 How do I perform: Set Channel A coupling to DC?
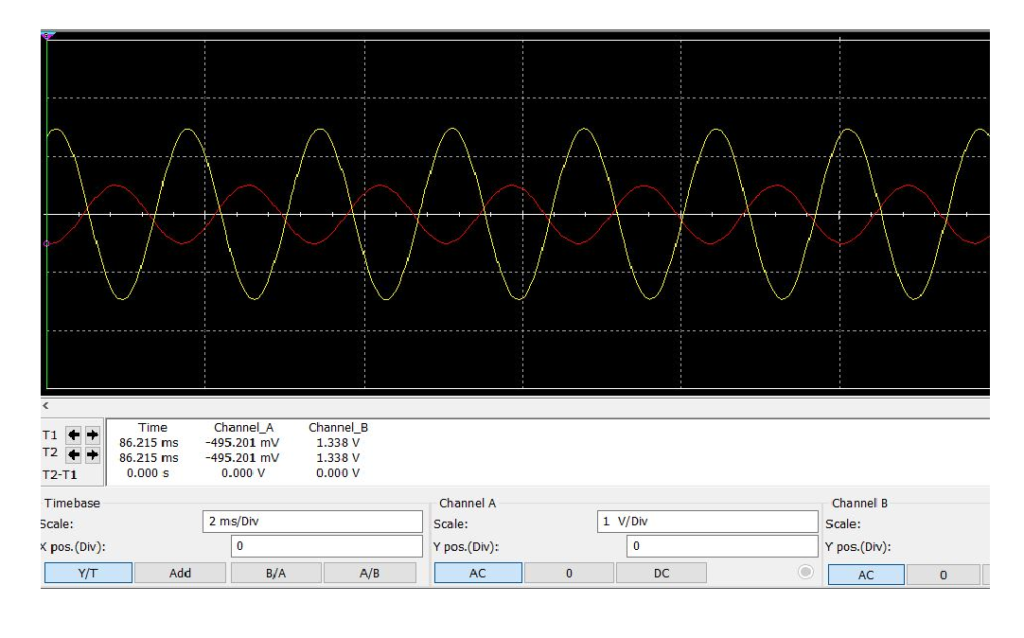tap(662, 573)
